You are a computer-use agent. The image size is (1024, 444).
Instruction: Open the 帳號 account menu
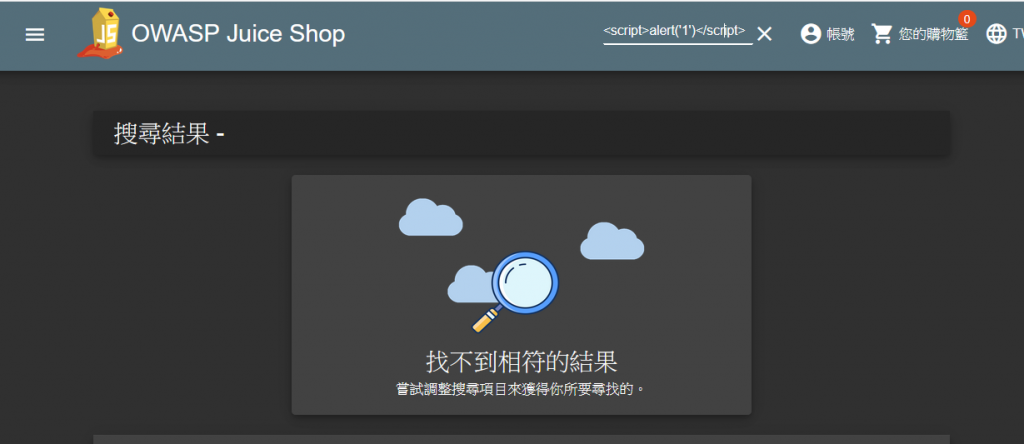(x=828, y=34)
